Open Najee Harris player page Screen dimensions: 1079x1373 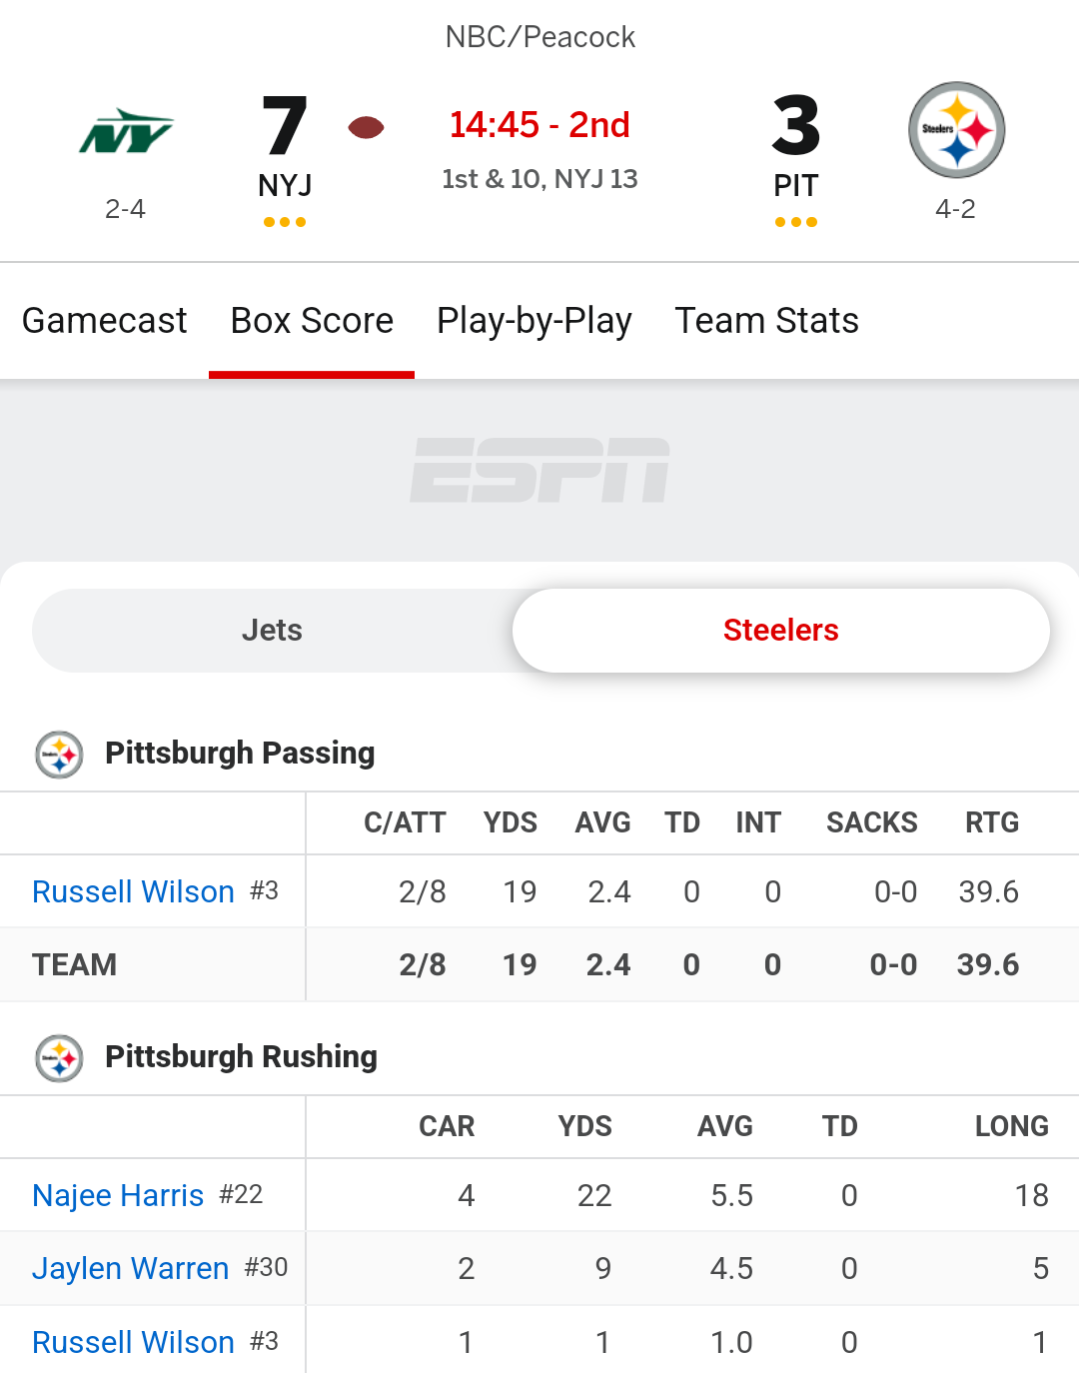pyautogui.click(x=118, y=1195)
